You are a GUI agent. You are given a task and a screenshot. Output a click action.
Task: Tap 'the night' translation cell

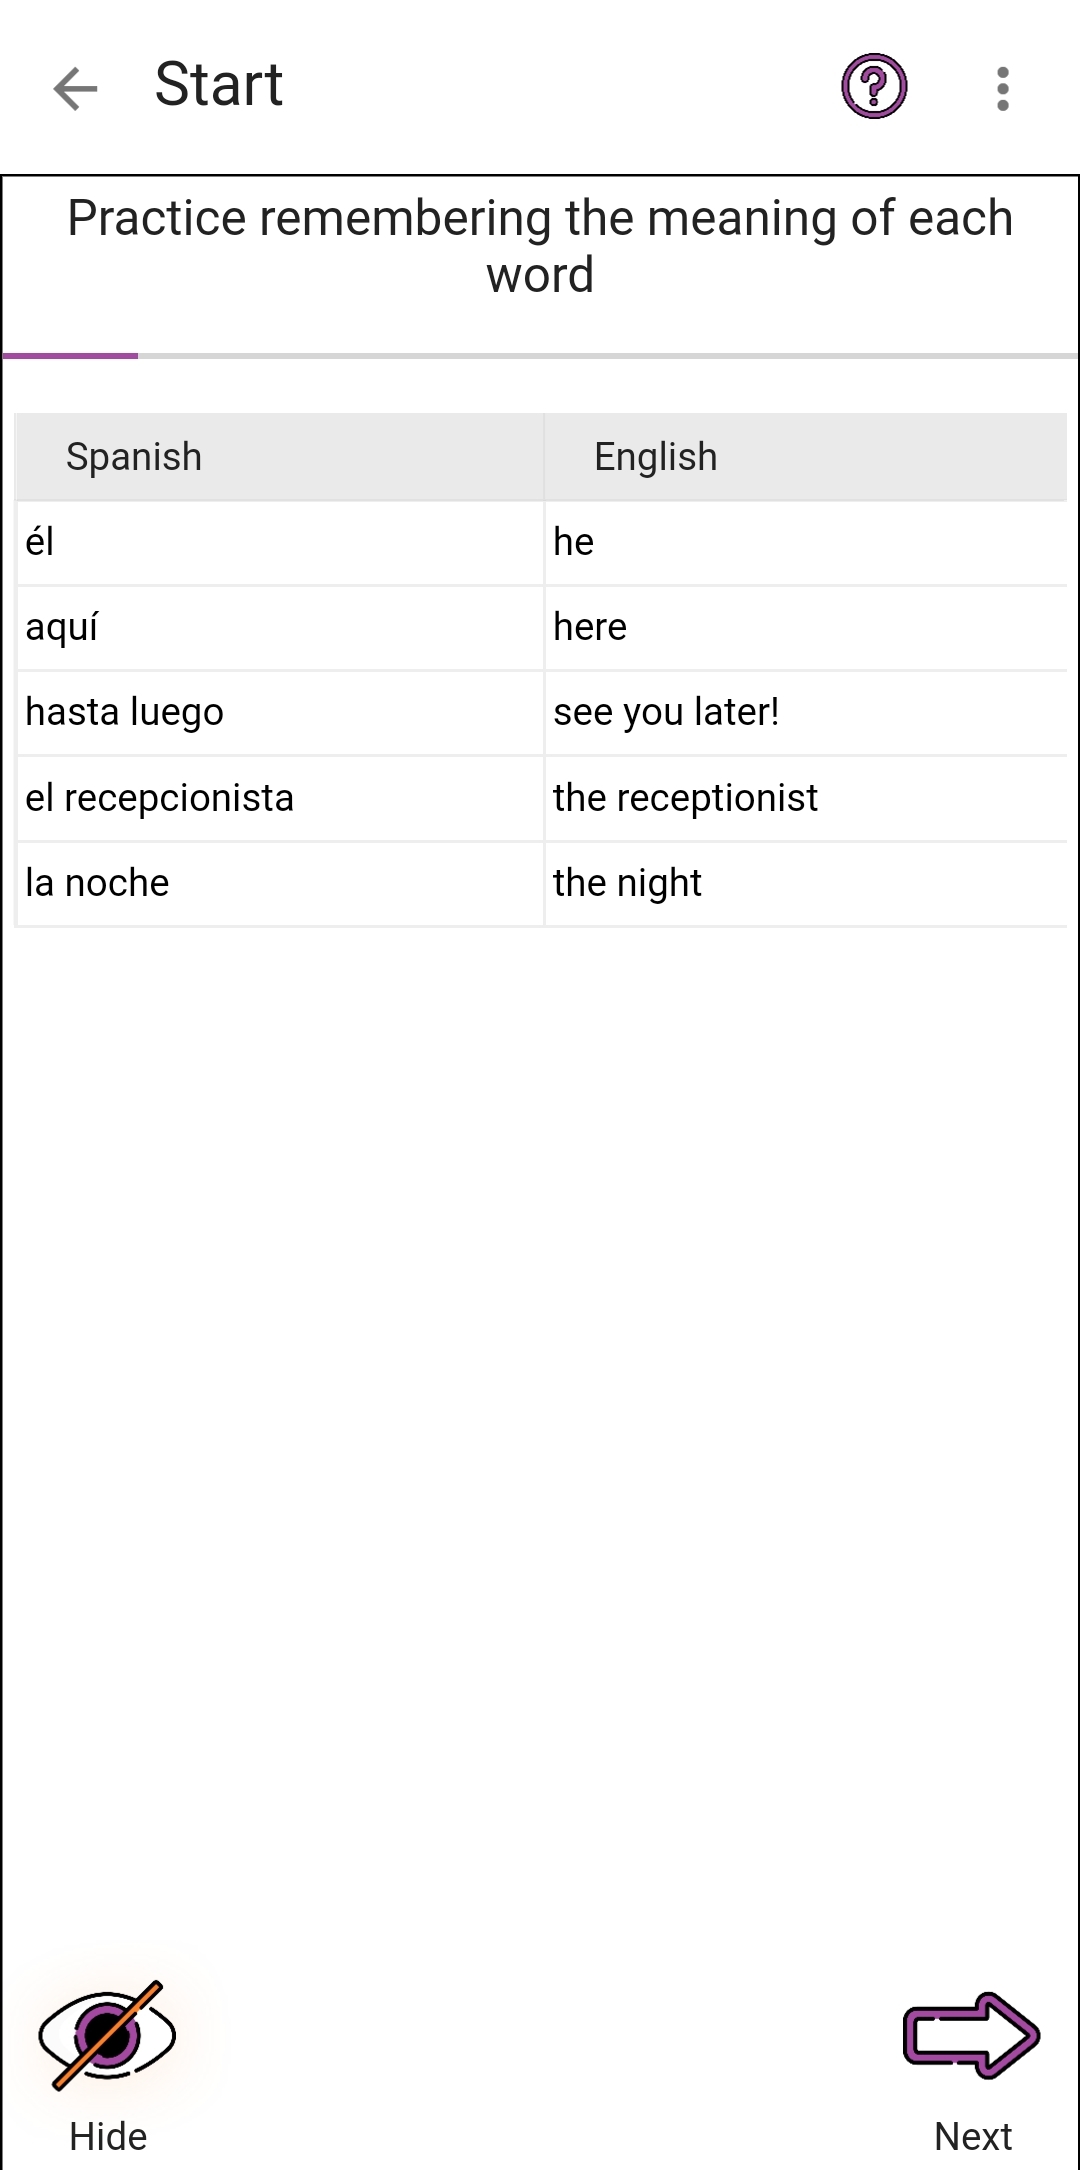pyautogui.click(x=806, y=884)
